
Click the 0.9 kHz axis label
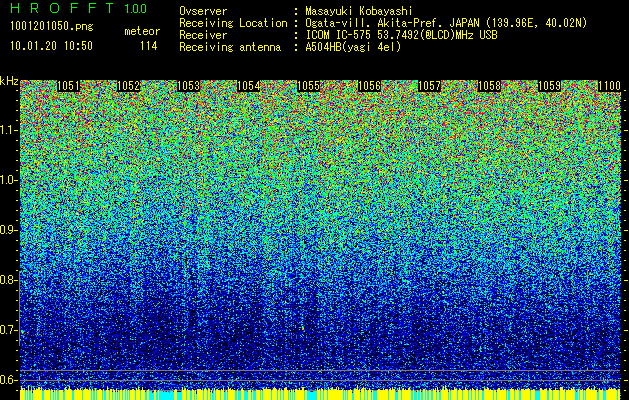pyautogui.click(x=9, y=230)
